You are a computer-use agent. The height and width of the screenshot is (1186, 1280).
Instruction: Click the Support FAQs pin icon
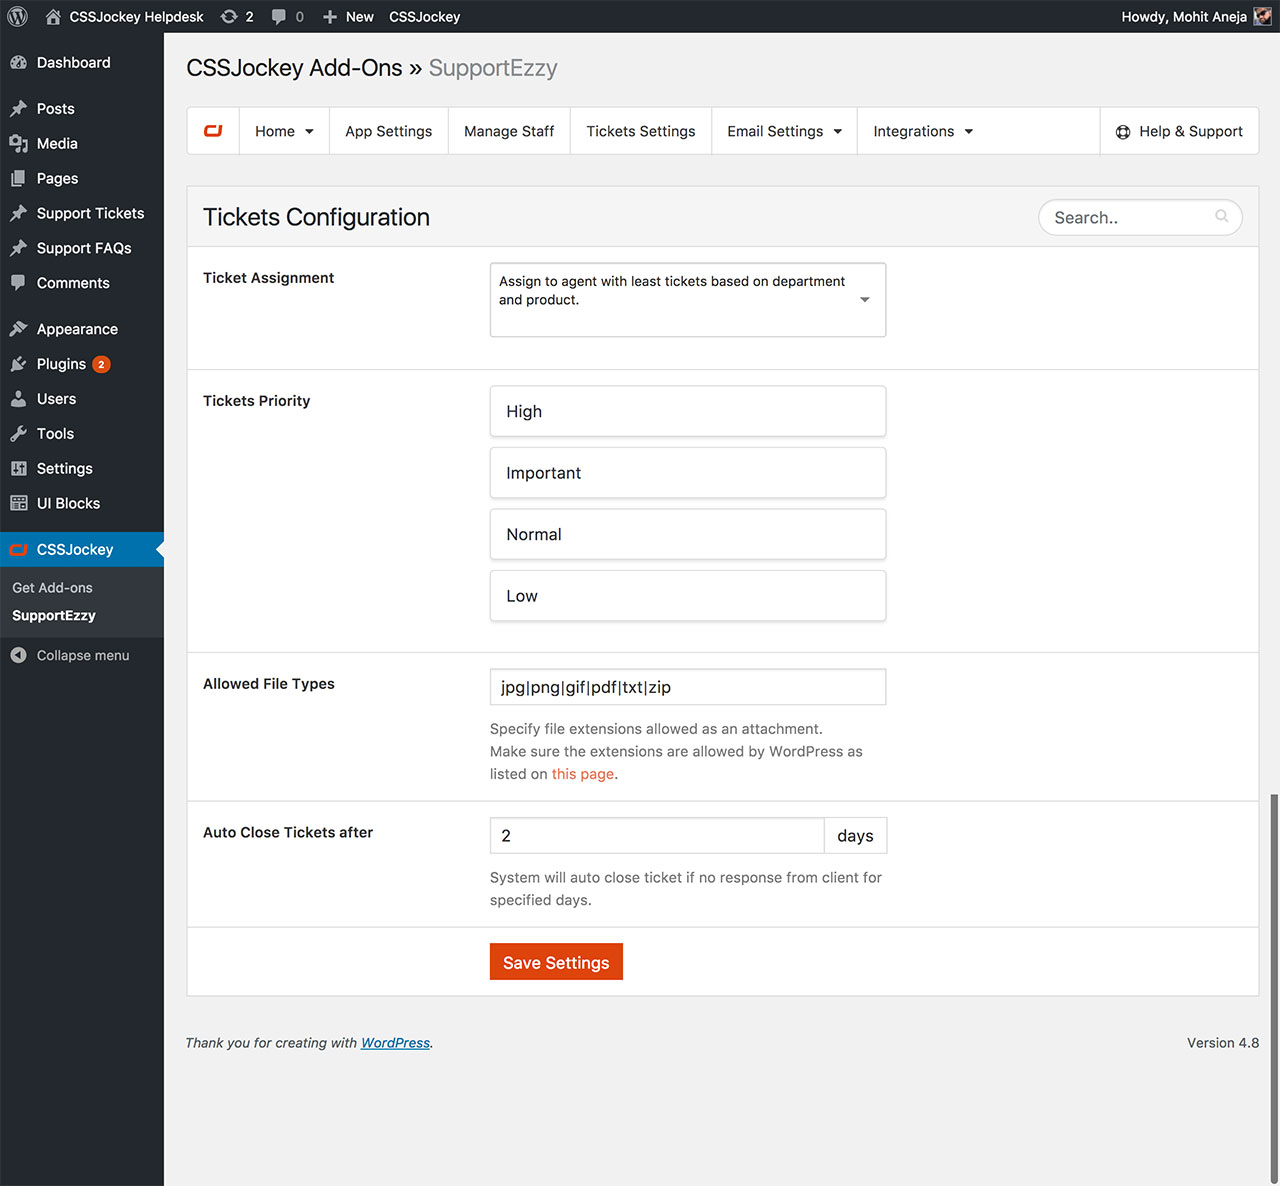[18, 248]
